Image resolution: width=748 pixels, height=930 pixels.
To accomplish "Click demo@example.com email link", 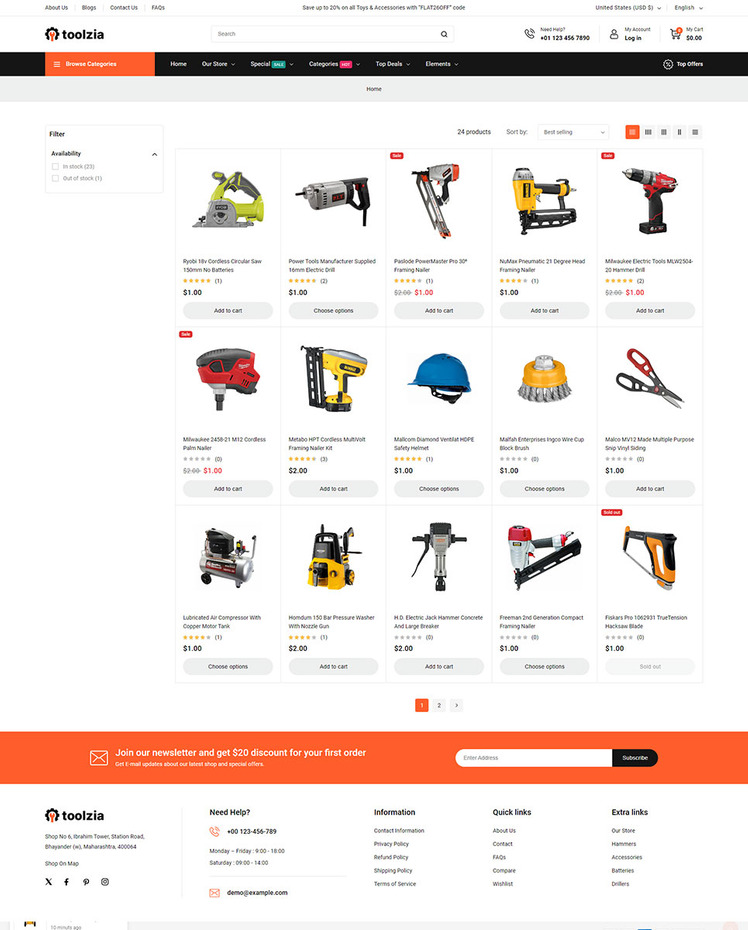I will 257,893.
